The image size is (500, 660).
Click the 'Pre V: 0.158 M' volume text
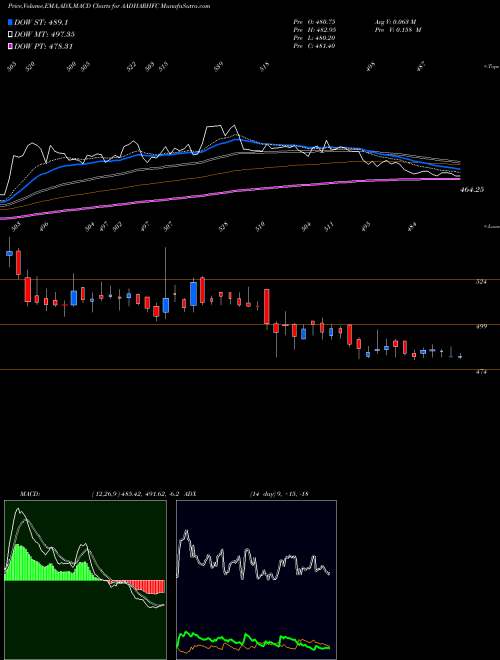[x=398, y=30]
